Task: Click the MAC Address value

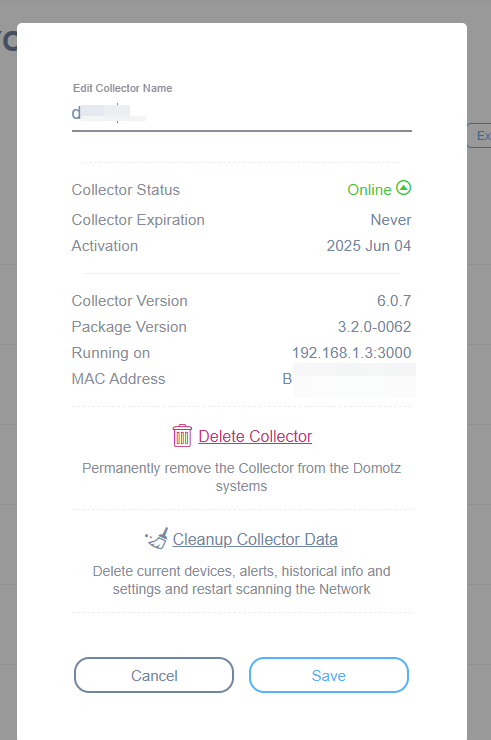Action: click(x=348, y=379)
